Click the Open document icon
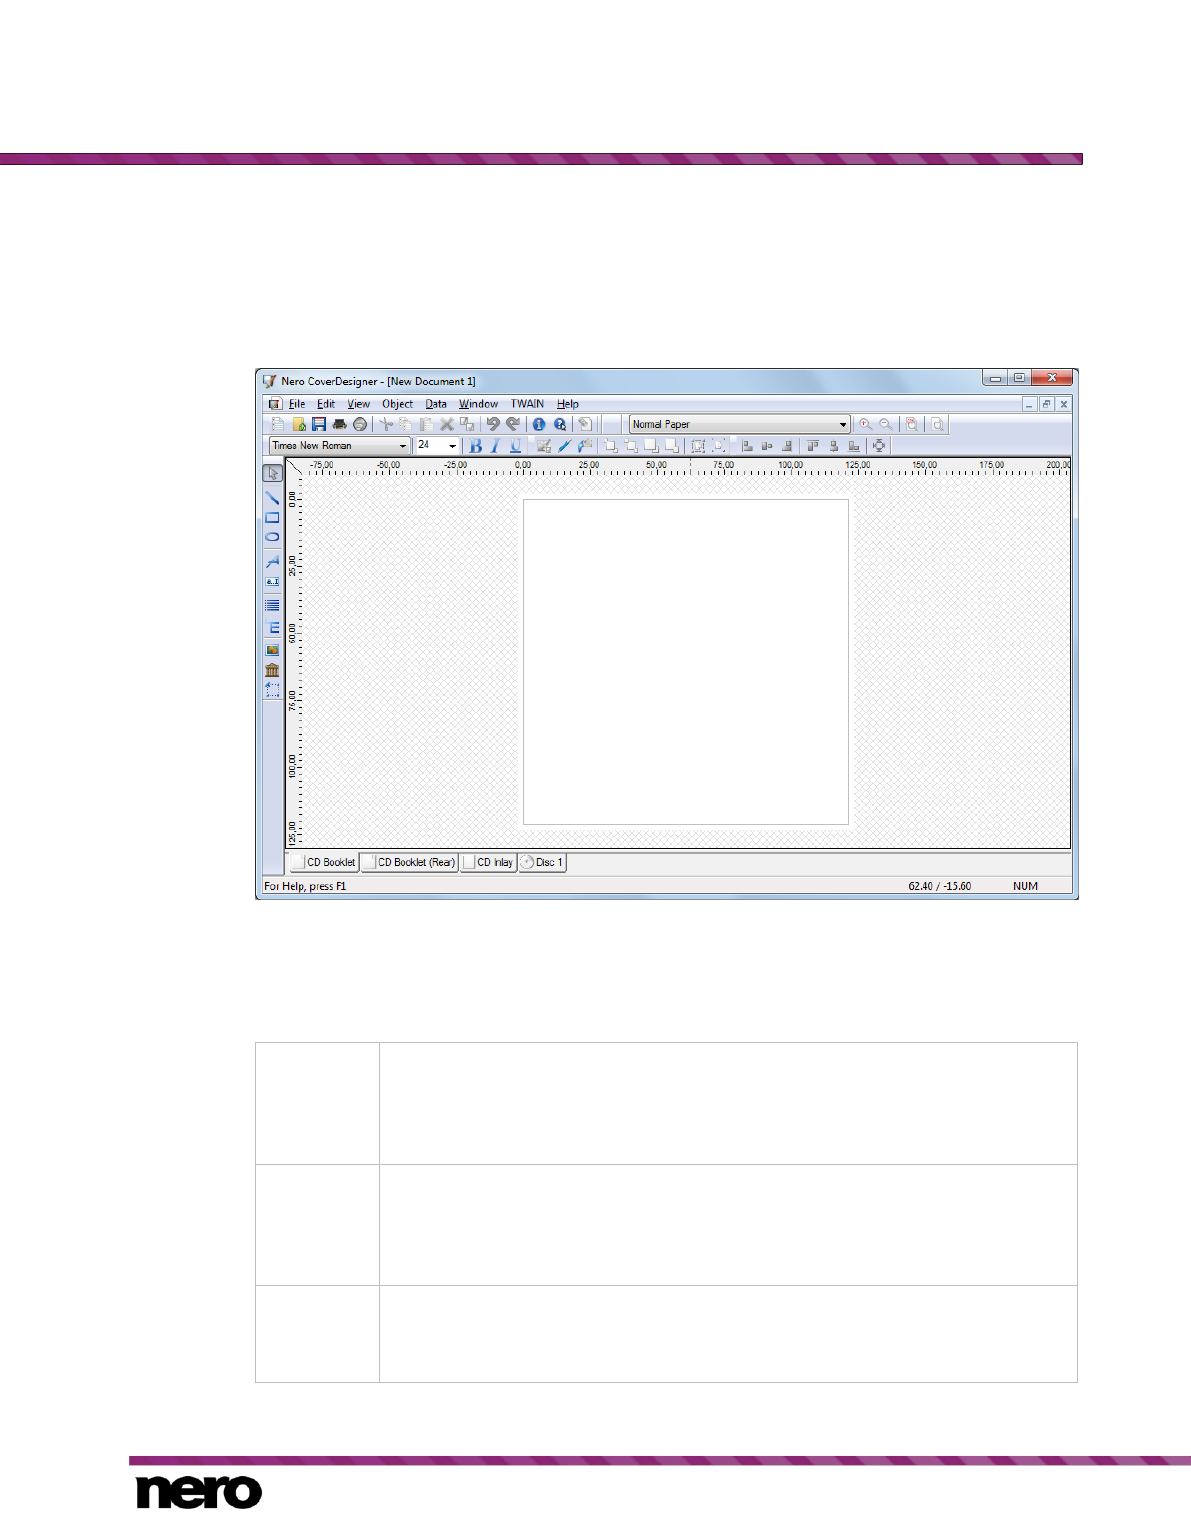This screenshot has height=1515, width=1191. click(x=298, y=424)
